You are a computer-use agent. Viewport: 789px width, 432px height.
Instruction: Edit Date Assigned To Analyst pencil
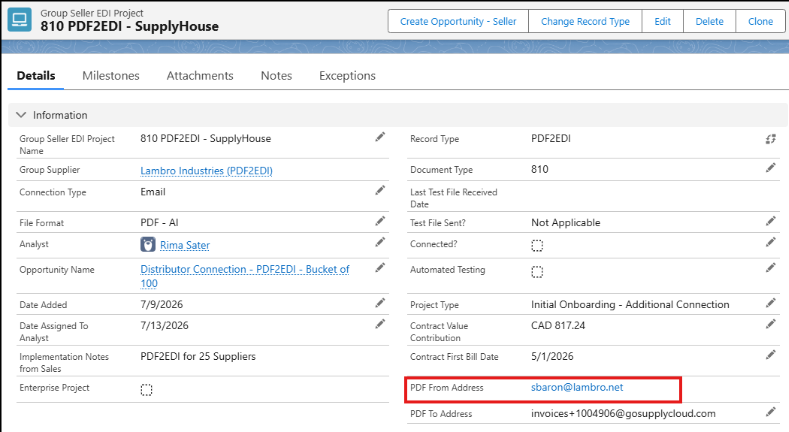(380, 324)
